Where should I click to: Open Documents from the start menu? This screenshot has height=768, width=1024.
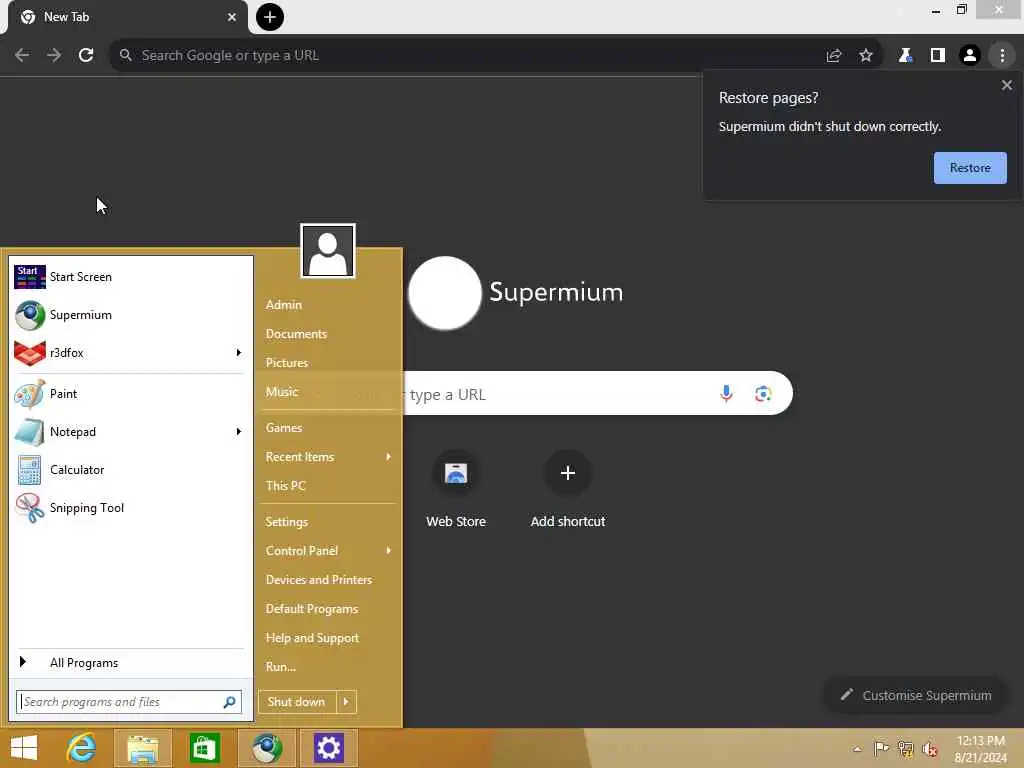296,334
